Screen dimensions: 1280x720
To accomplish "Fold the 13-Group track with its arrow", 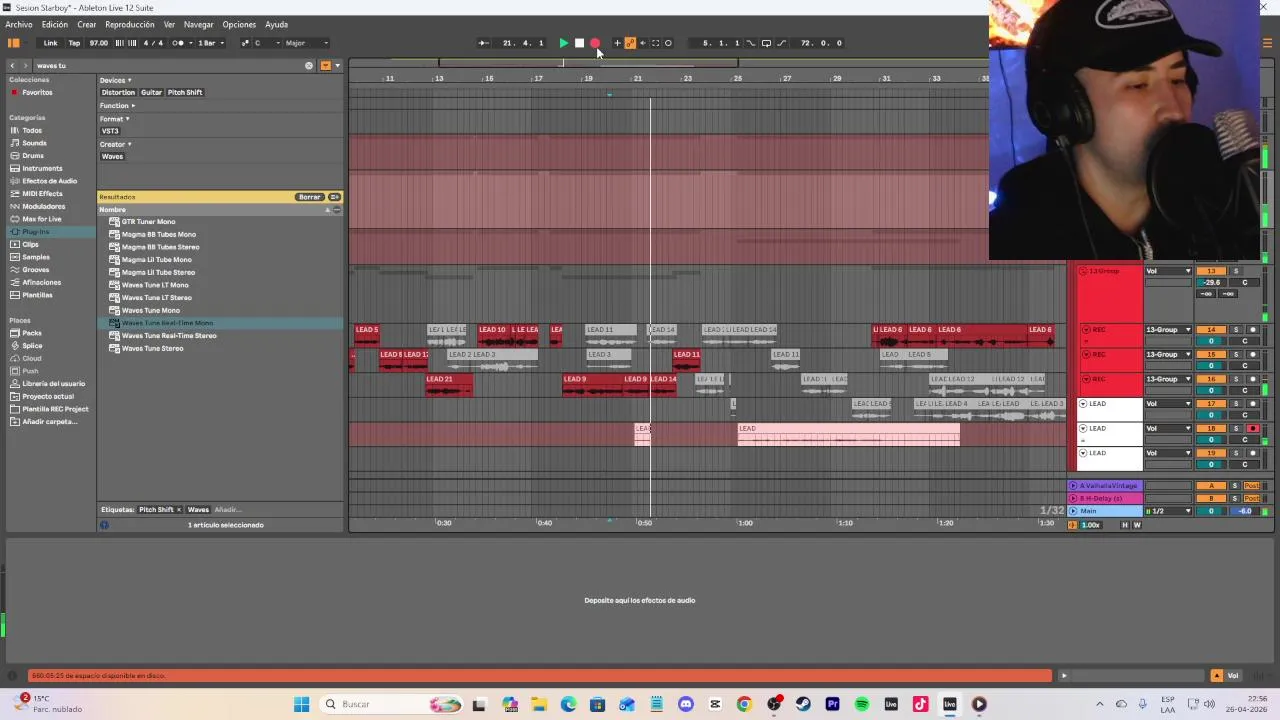I will [1083, 271].
